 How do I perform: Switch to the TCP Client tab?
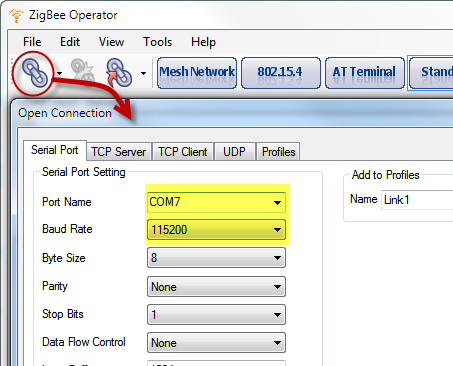tap(183, 152)
